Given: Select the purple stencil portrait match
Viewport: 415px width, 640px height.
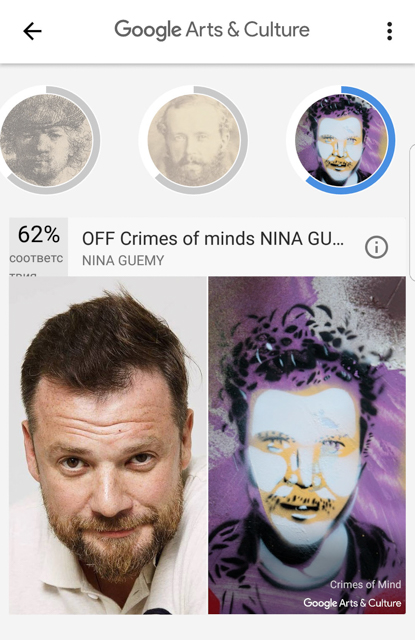Looking at the screenshot, I should (x=341, y=140).
